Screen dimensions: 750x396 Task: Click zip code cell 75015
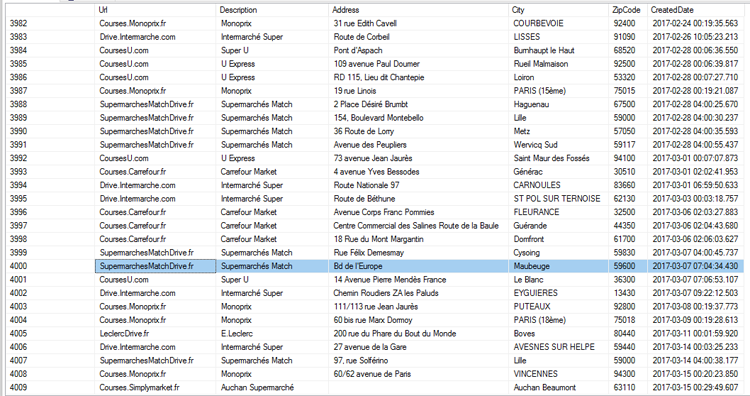[x=628, y=91]
